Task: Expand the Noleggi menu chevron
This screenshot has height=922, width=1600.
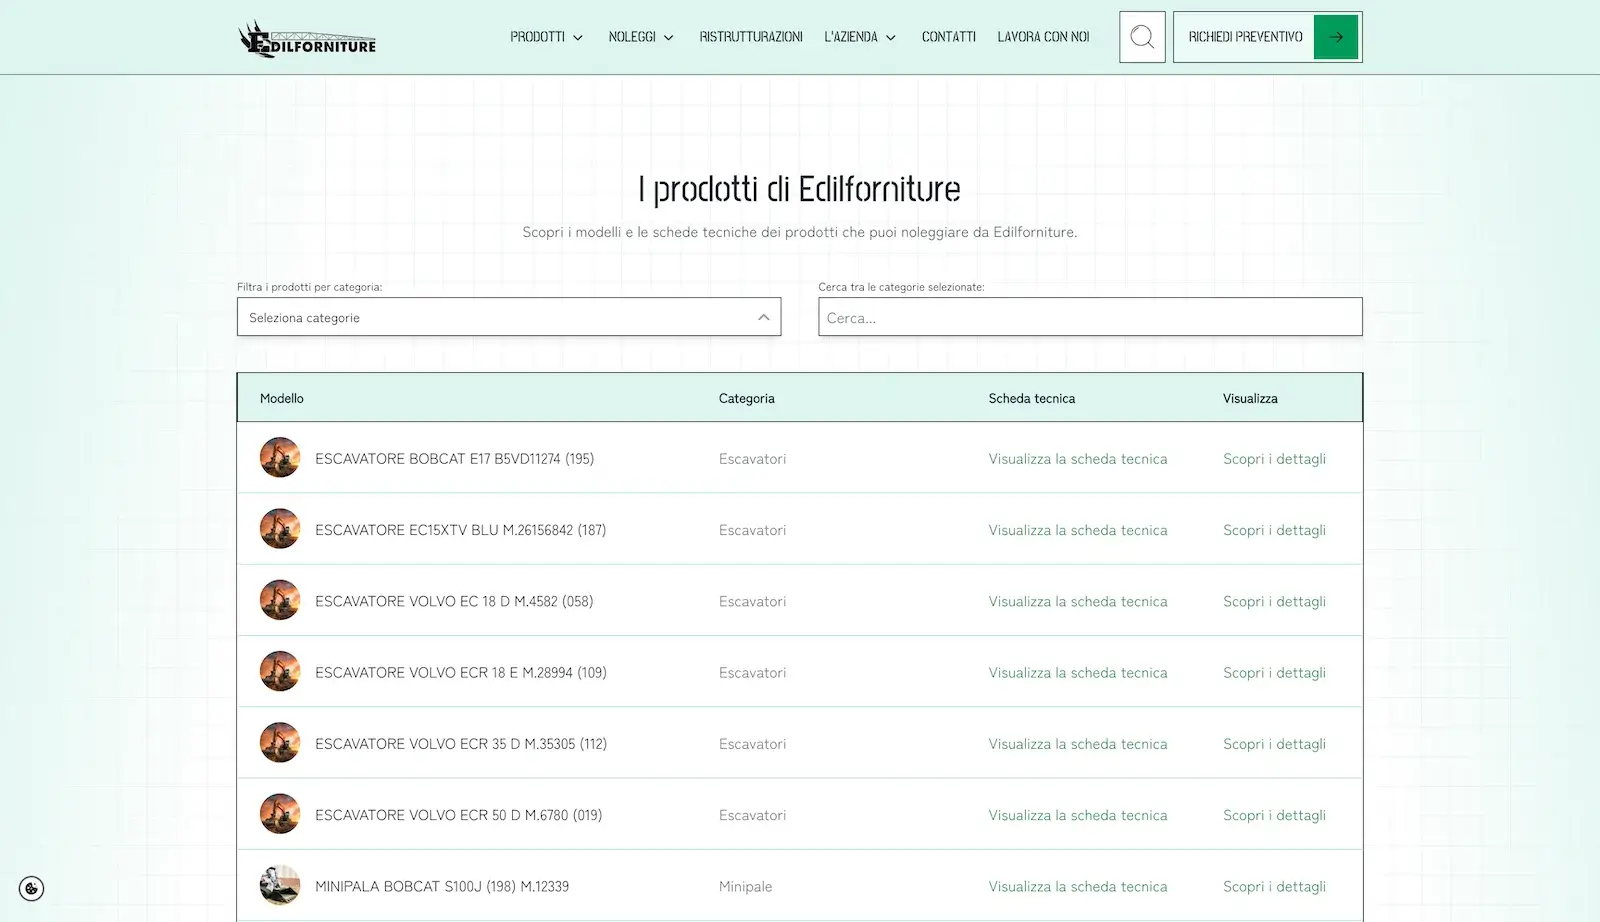Action: pos(669,38)
